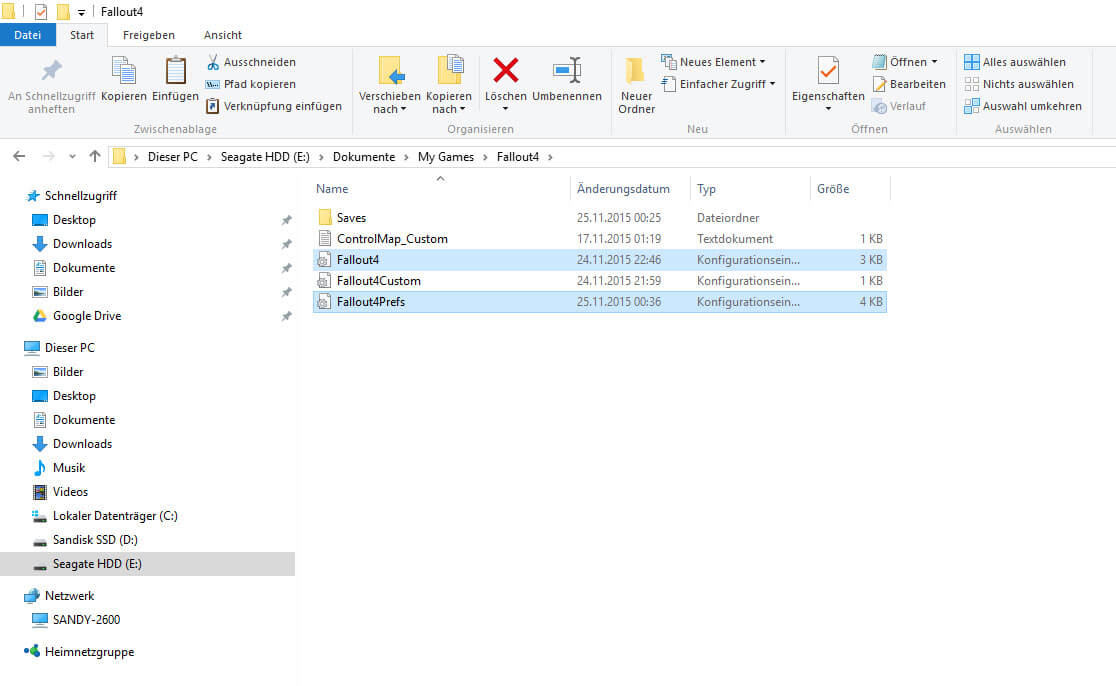This screenshot has width=1116, height=686.
Task: Open the recent locations dropdown arrow
Action: click(72, 157)
